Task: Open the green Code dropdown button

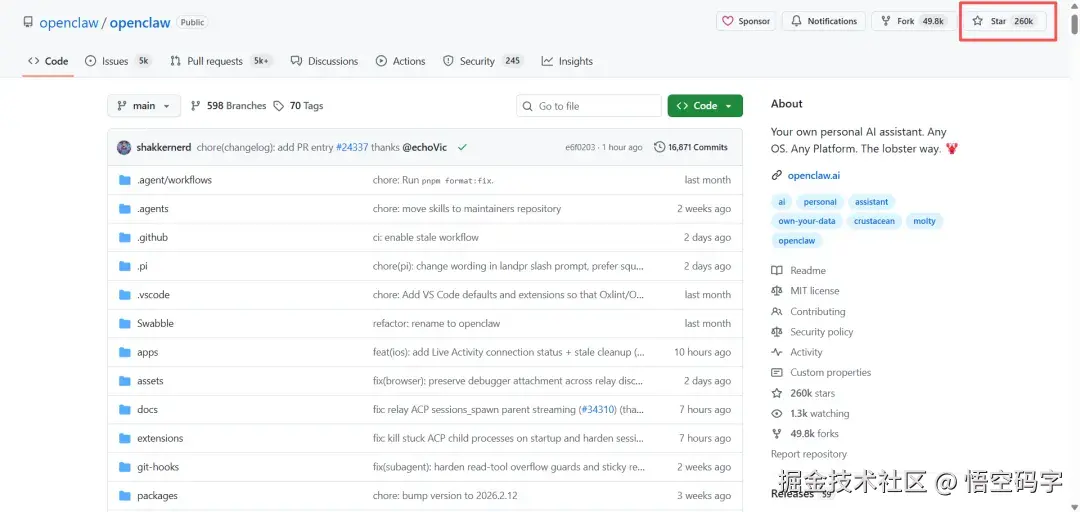Action: 705,106
